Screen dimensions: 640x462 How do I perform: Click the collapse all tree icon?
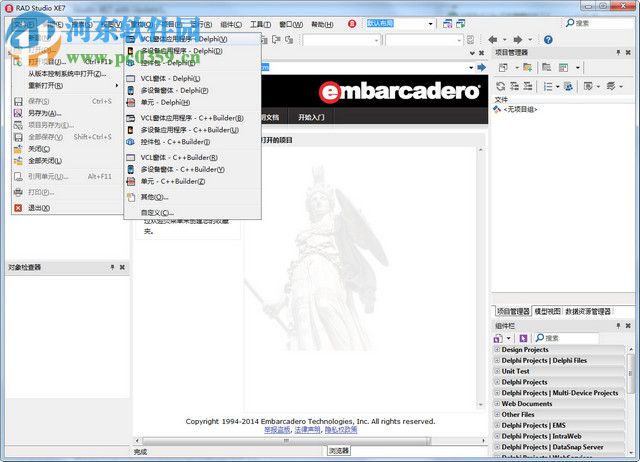click(528, 86)
